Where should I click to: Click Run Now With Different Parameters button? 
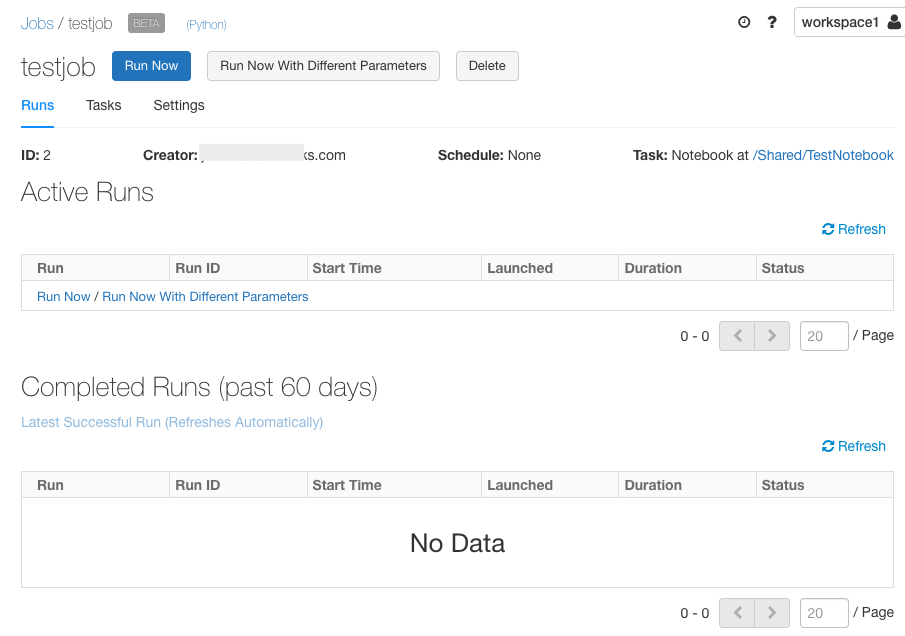coord(323,66)
